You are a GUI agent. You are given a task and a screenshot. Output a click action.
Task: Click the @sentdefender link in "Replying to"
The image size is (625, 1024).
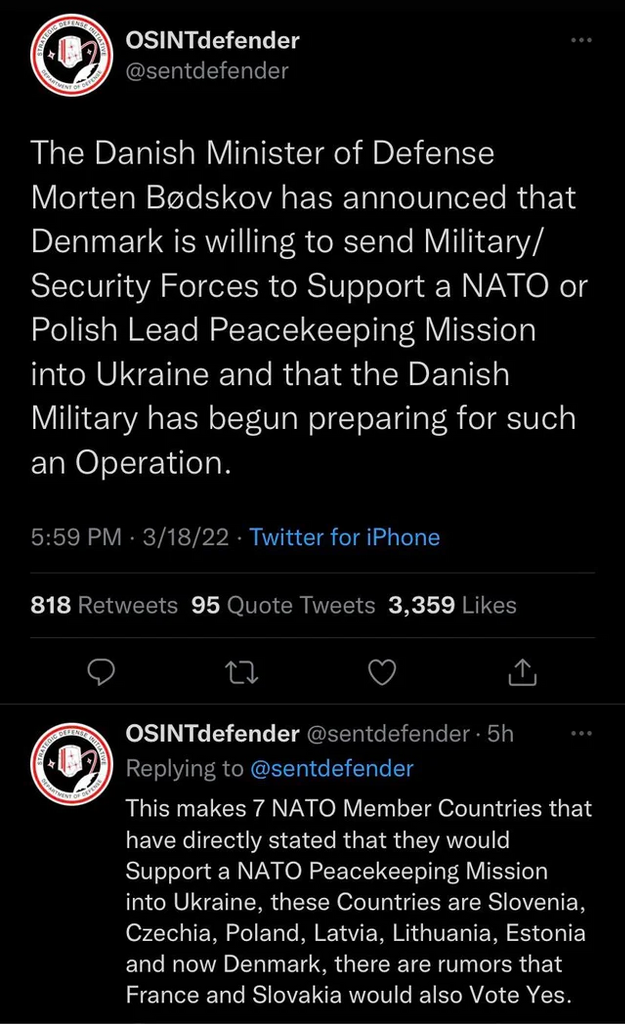point(330,768)
